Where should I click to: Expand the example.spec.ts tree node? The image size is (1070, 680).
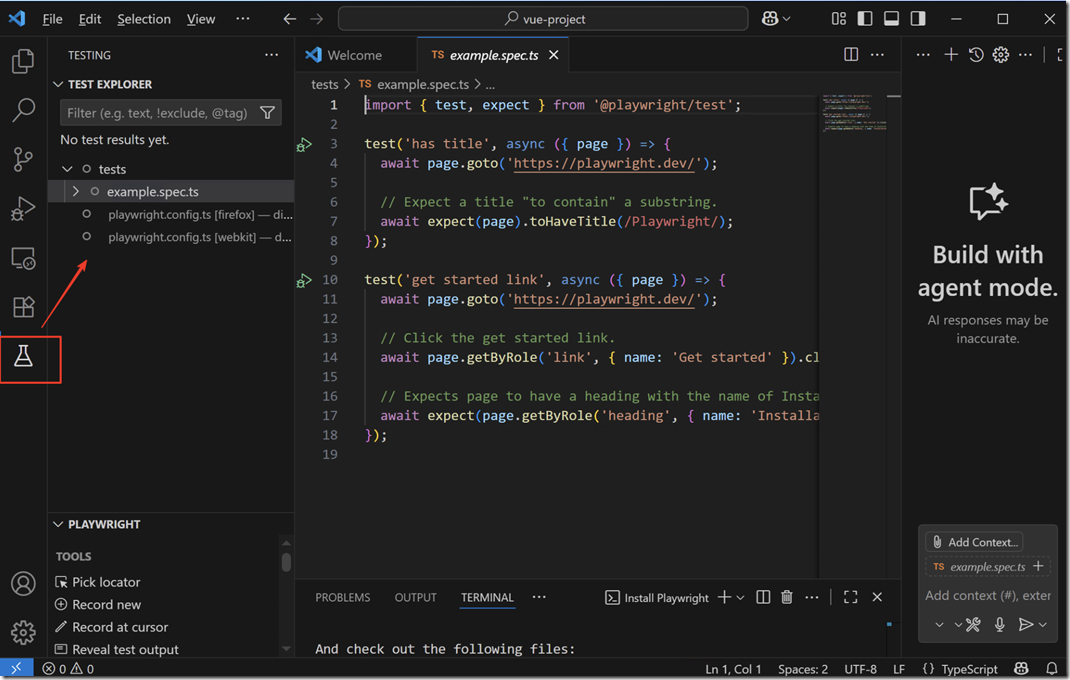coord(76,191)
